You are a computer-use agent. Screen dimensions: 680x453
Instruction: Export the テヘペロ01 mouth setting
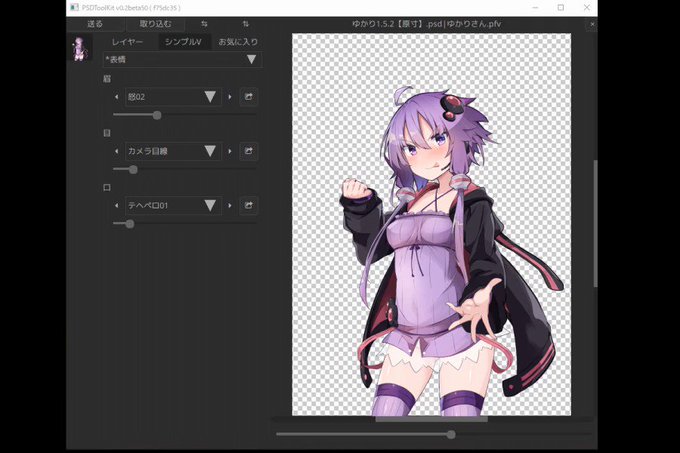coord(248,205)
